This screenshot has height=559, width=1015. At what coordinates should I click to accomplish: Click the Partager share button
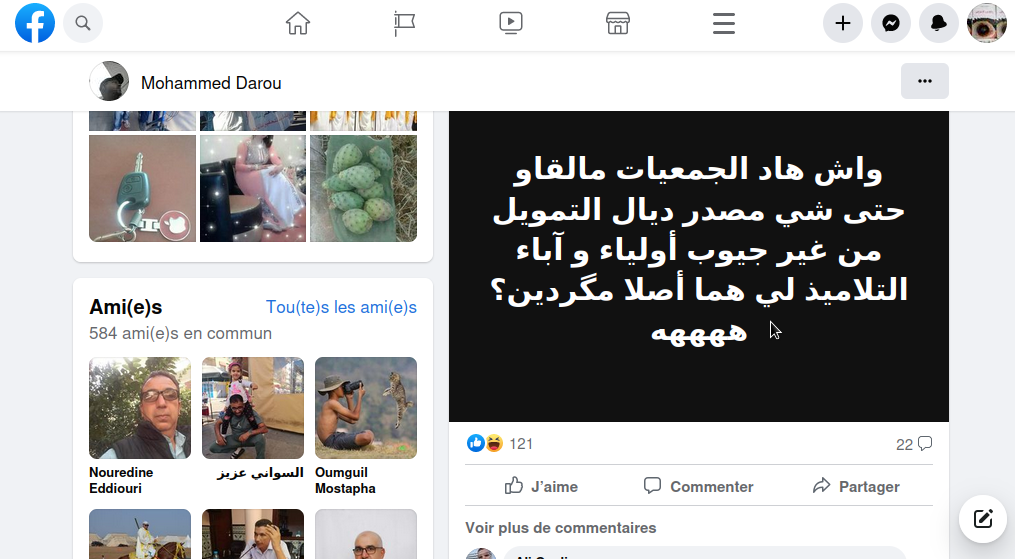pyautogui.click(x=856, y=487)
